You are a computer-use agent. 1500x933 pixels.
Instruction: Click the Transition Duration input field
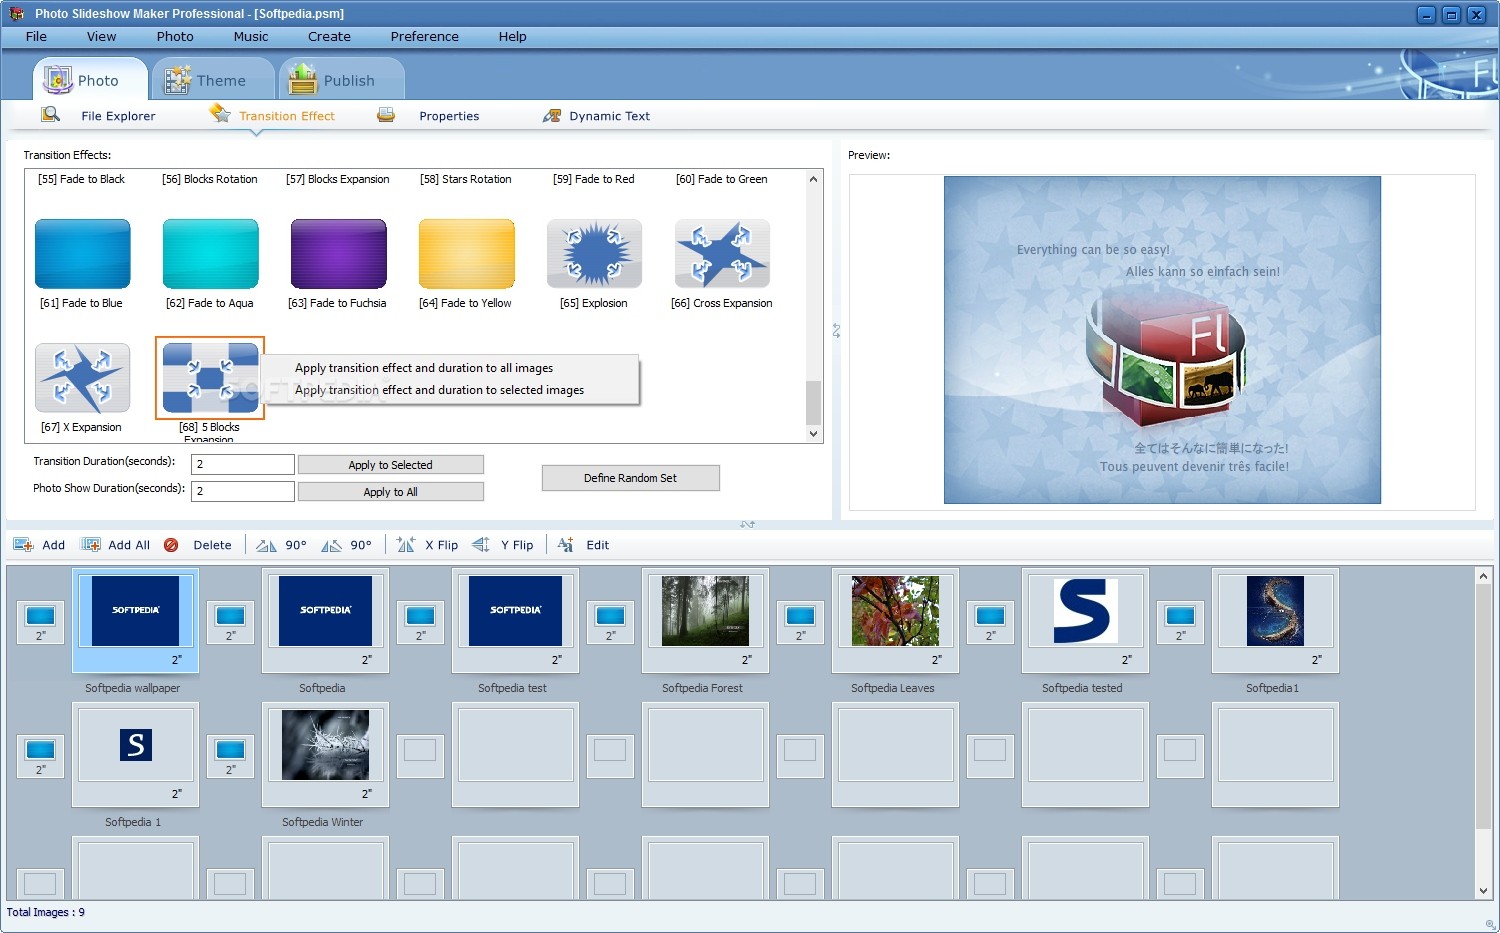(243, 464)
